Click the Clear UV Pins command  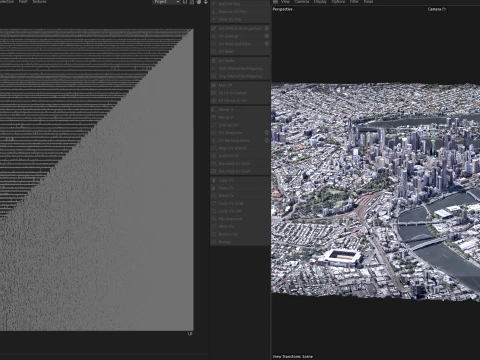click(240, 19)
